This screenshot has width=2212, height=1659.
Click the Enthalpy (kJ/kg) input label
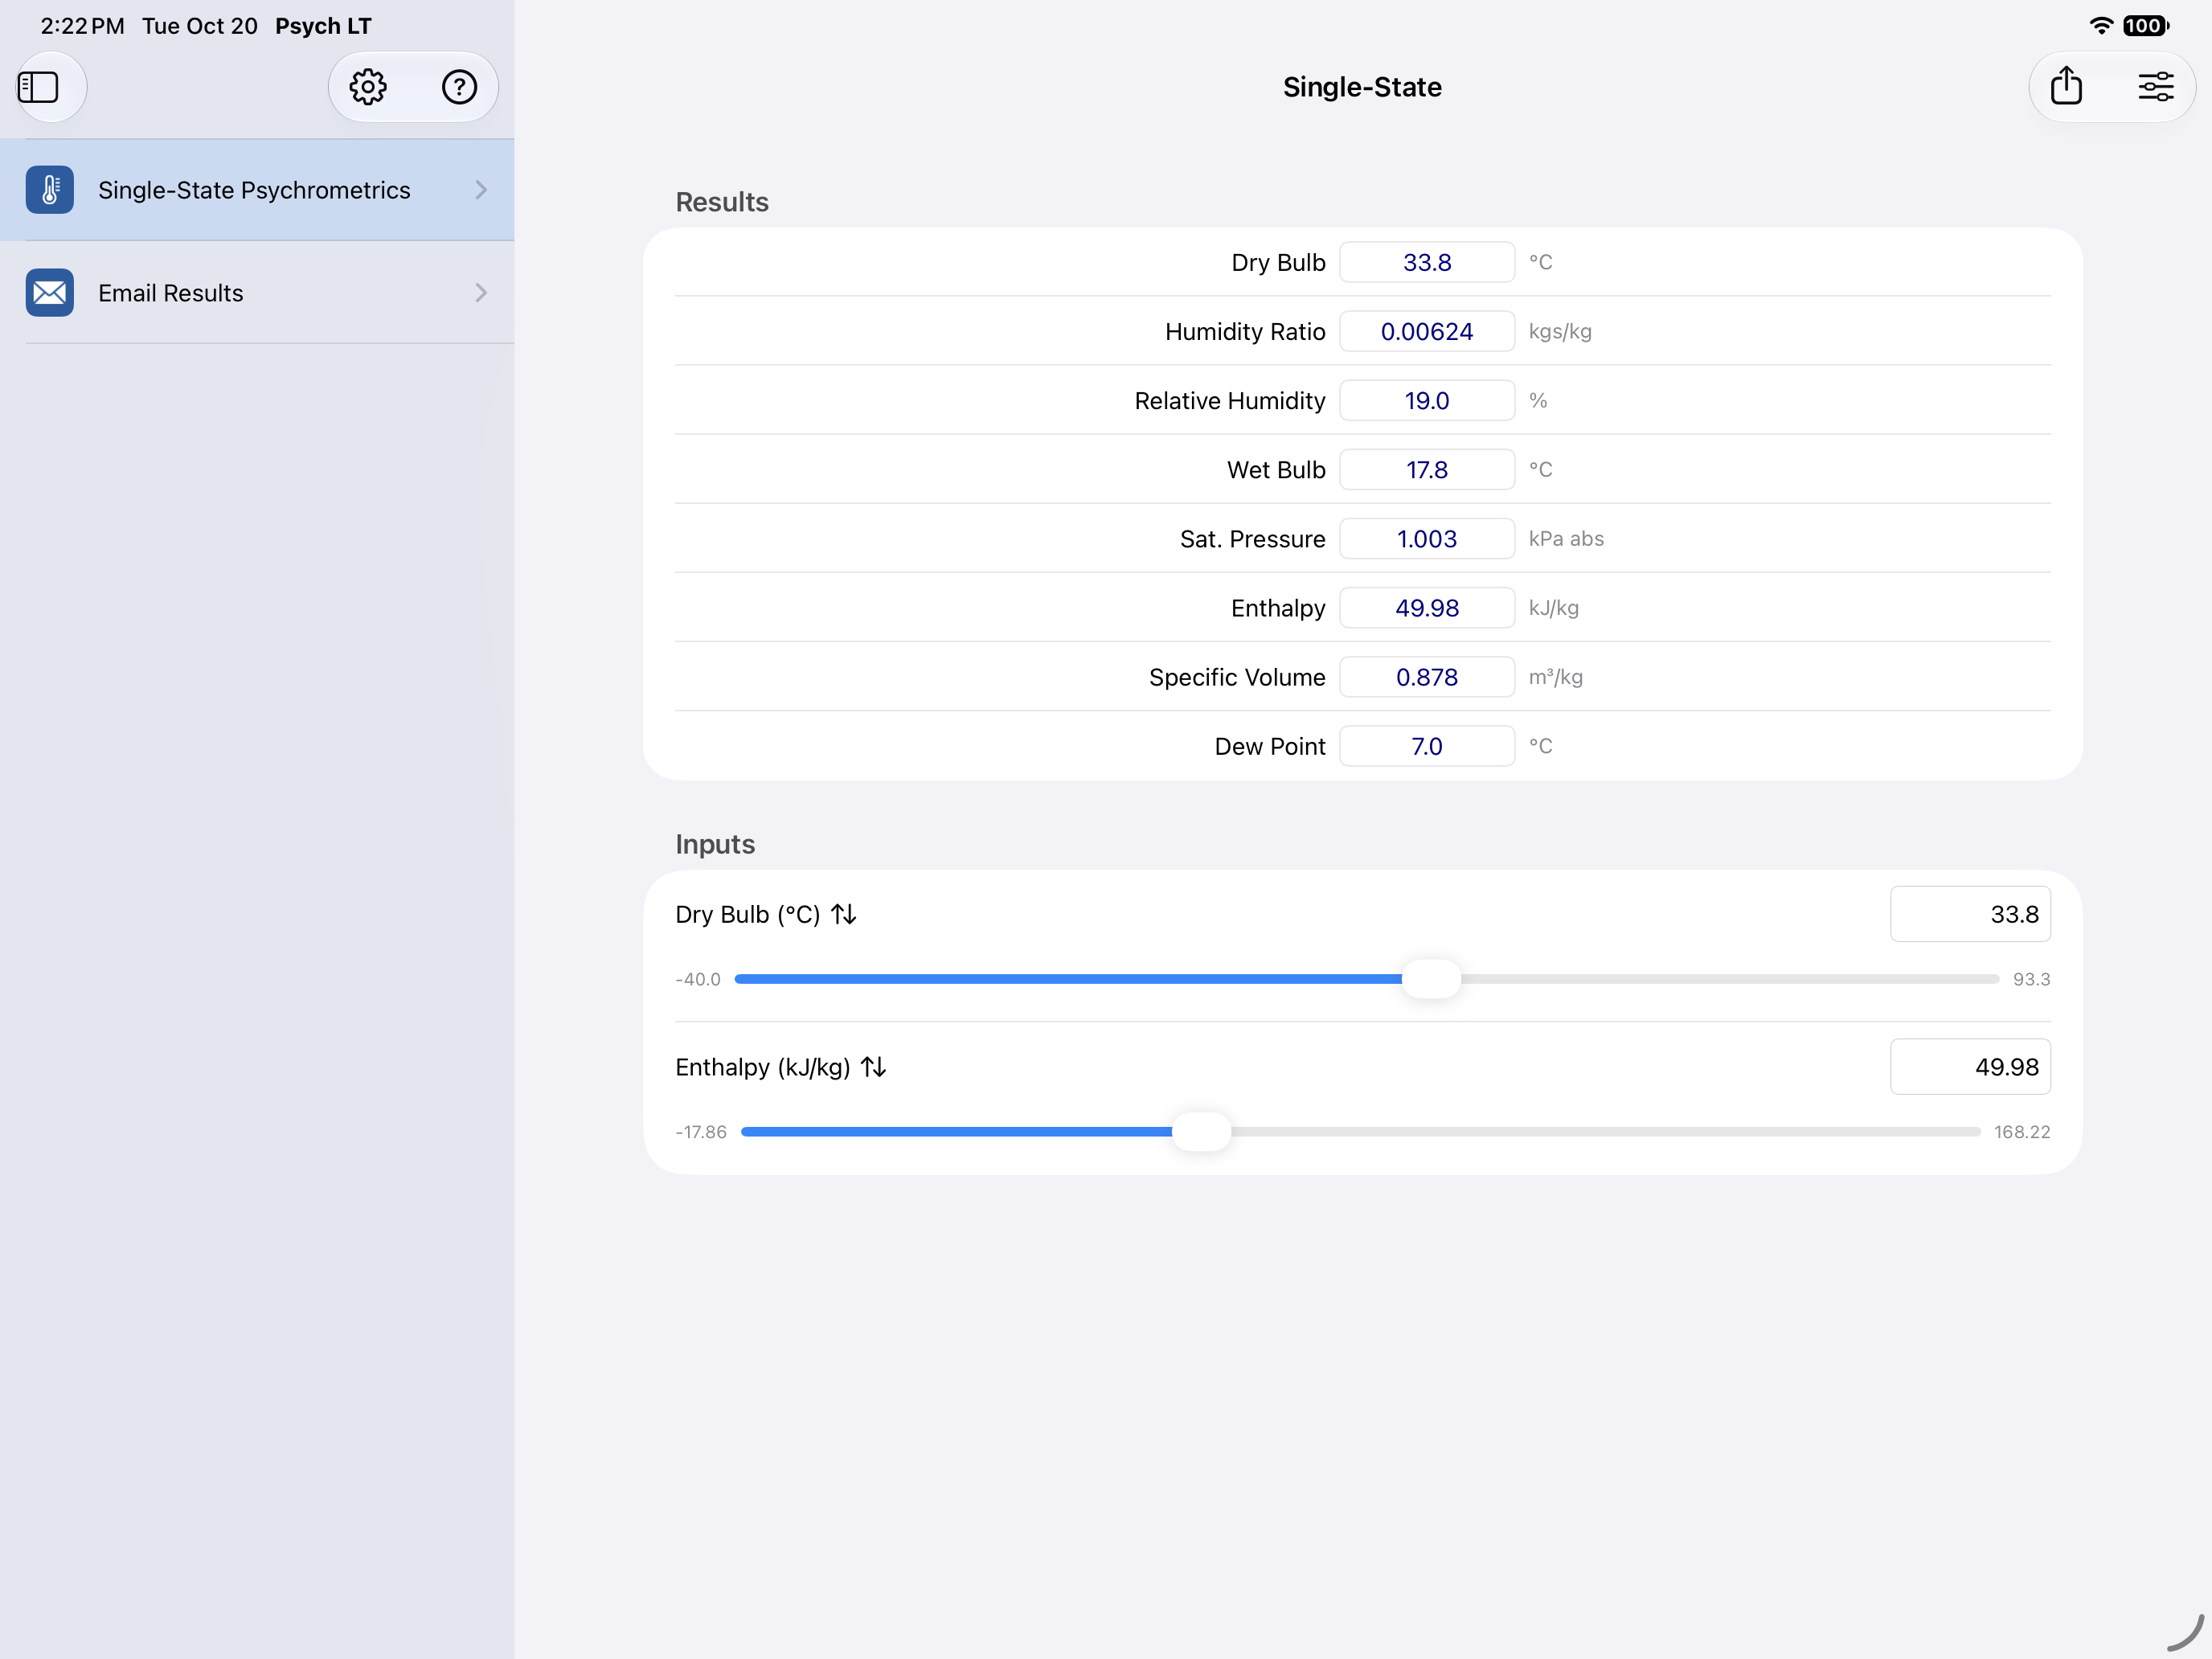coord(763,1067)
